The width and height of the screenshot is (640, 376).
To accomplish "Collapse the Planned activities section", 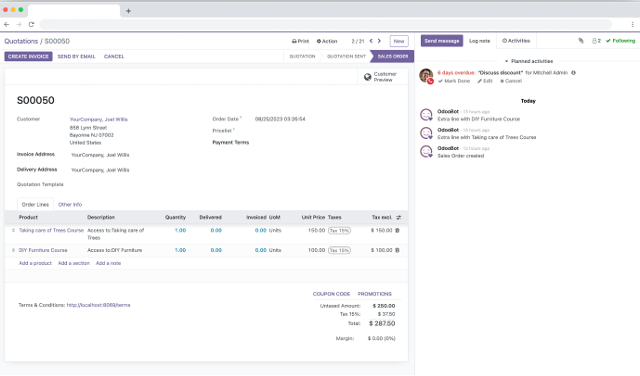I will (529, 61).
